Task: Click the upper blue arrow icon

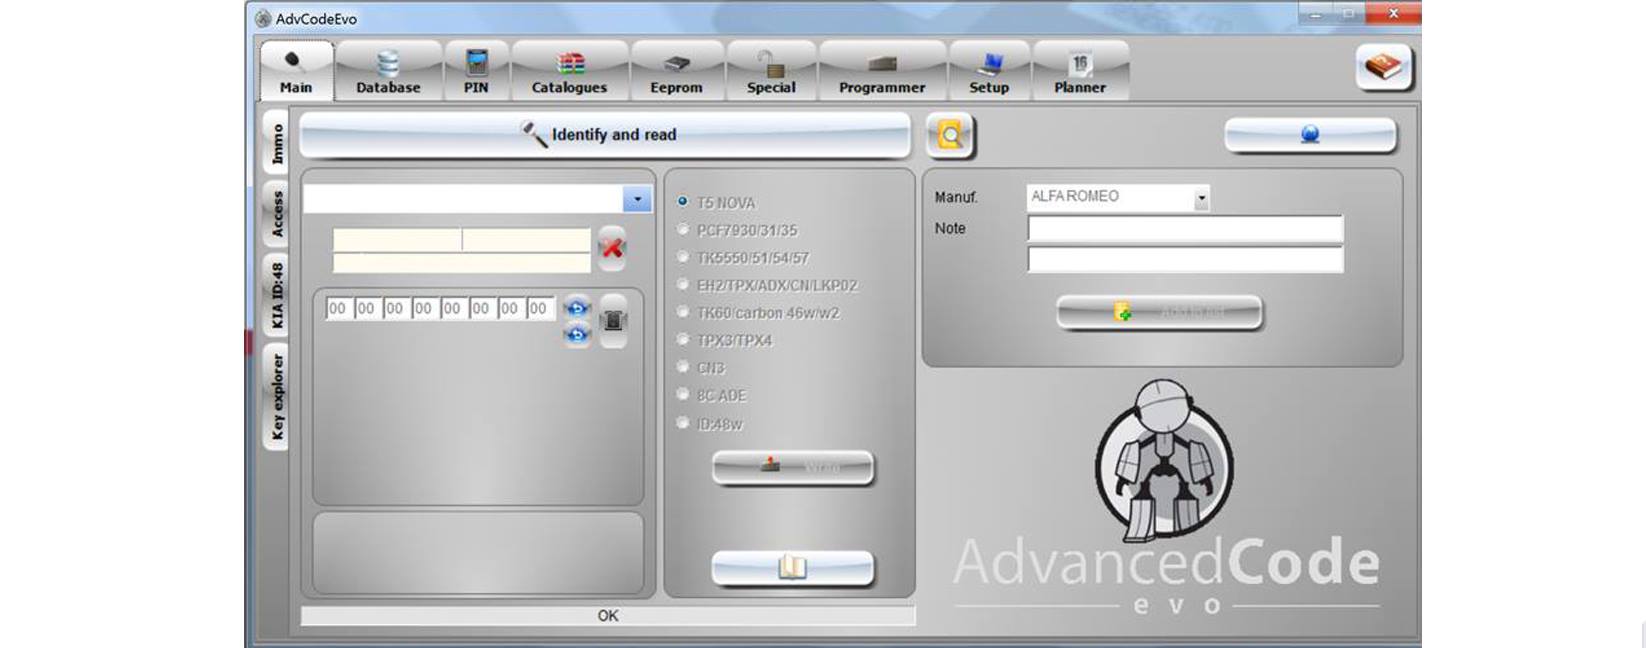Action: (577, 308)
